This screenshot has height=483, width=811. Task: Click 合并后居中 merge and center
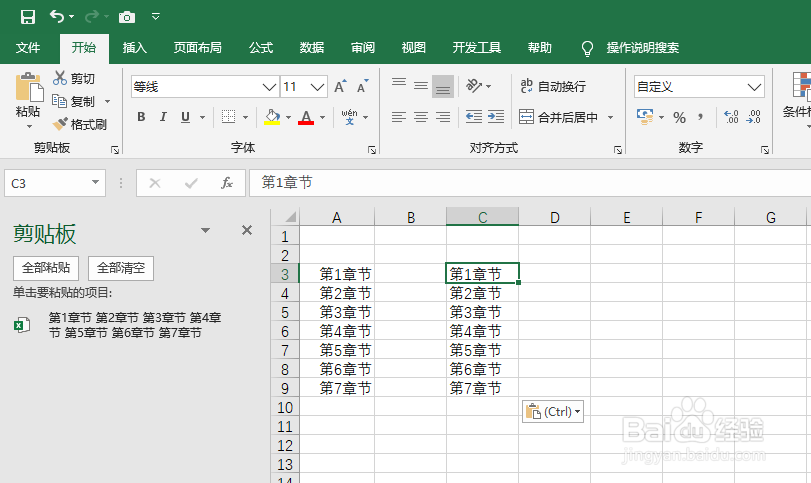[559, 117]
